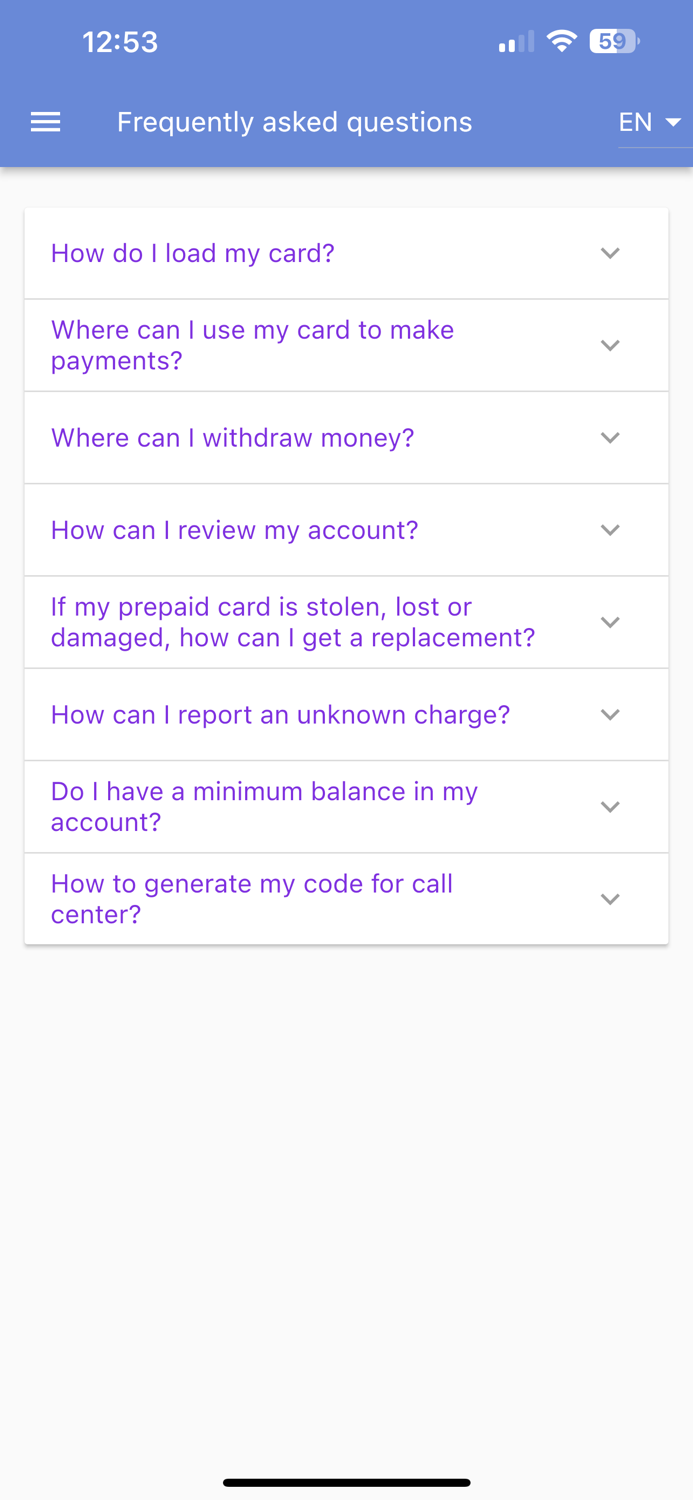Open the EN language dropdown
The width and height of the screenshot is (693, 1500).
(648, 121)
